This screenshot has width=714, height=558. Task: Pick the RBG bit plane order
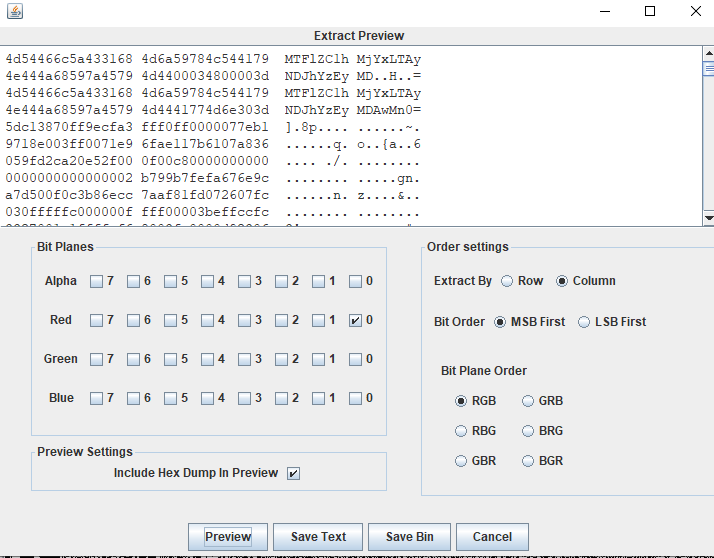coord(461,431)
